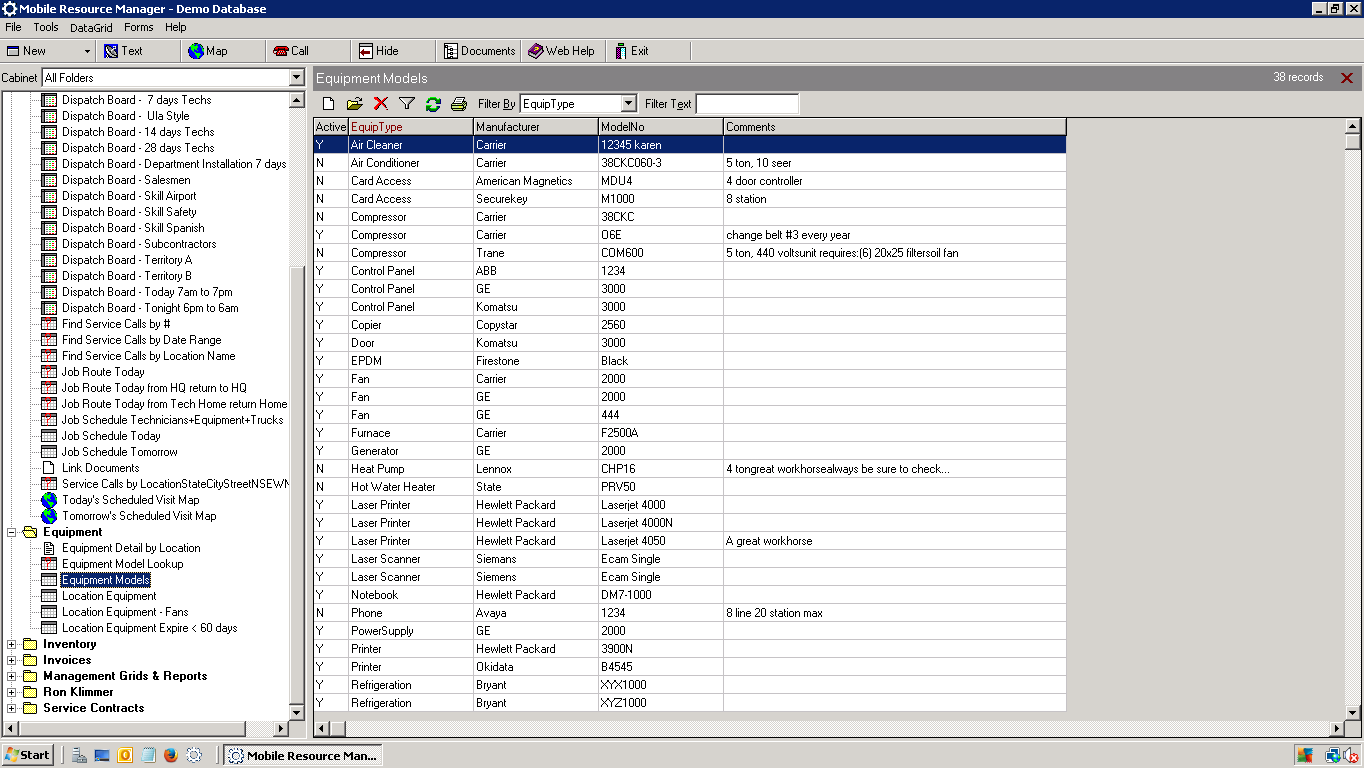Launch Firefox from the taskbar
The image size is (1364, 768).
[x=171, y=756]
